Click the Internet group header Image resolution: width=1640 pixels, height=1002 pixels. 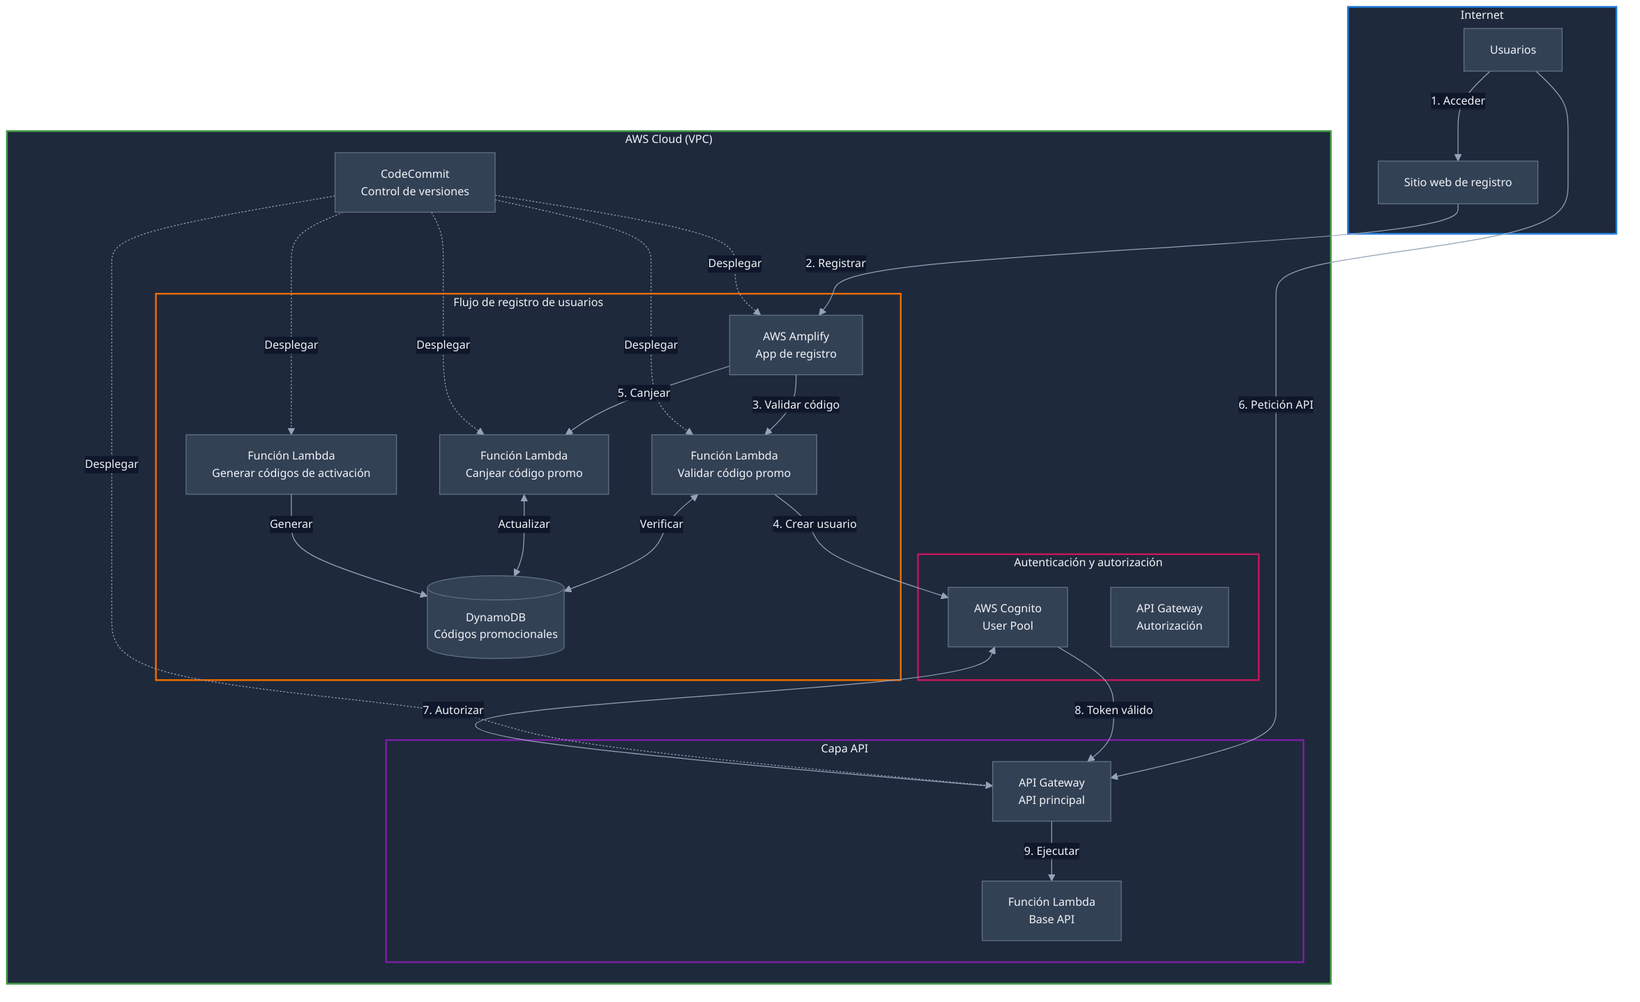tap(1482, 14)
